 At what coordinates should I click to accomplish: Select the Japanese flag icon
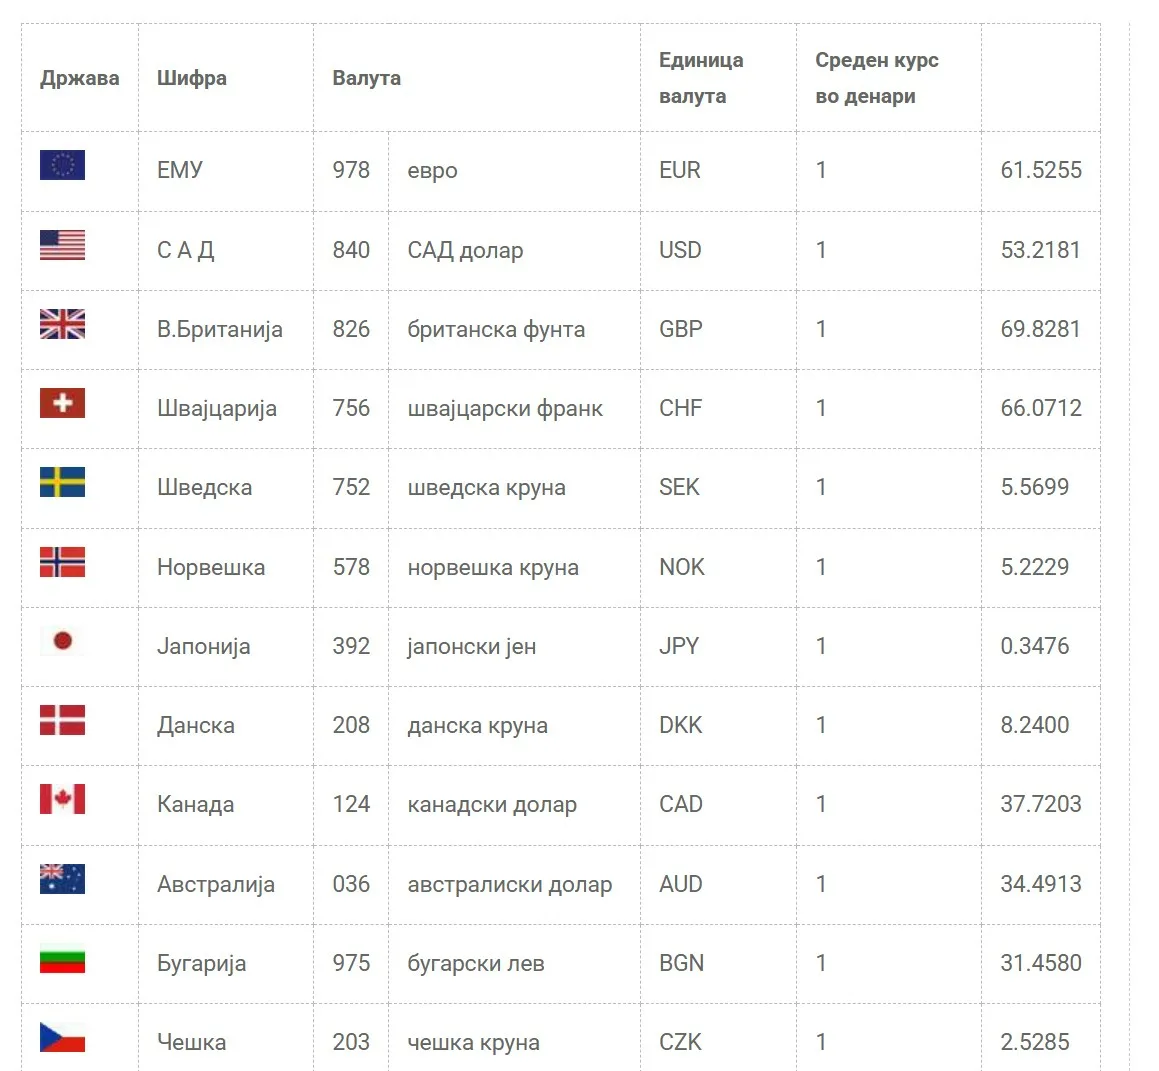pyautogui.click(x=62, y=641)
